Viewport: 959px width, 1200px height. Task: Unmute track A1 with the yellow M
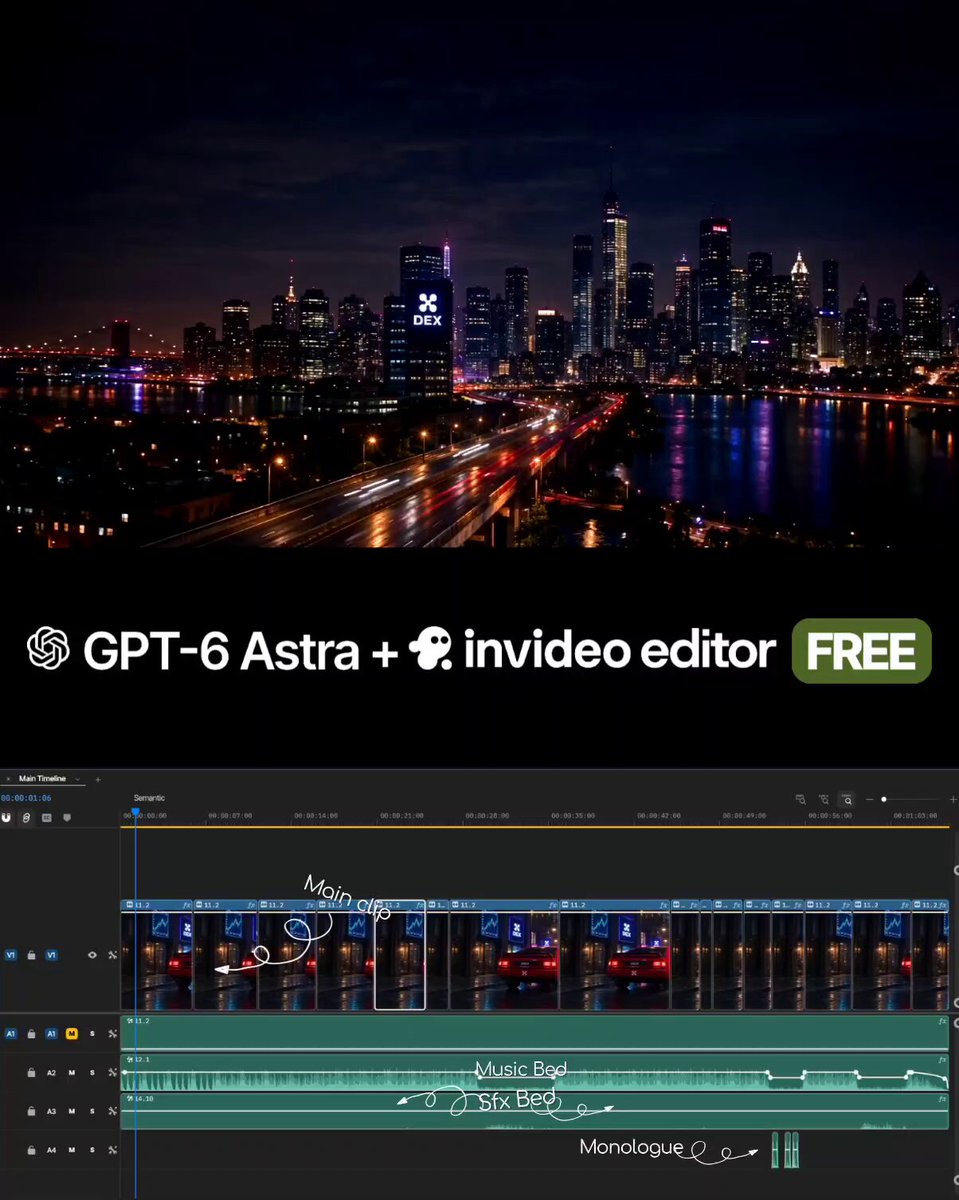(x=72, y=1033)
